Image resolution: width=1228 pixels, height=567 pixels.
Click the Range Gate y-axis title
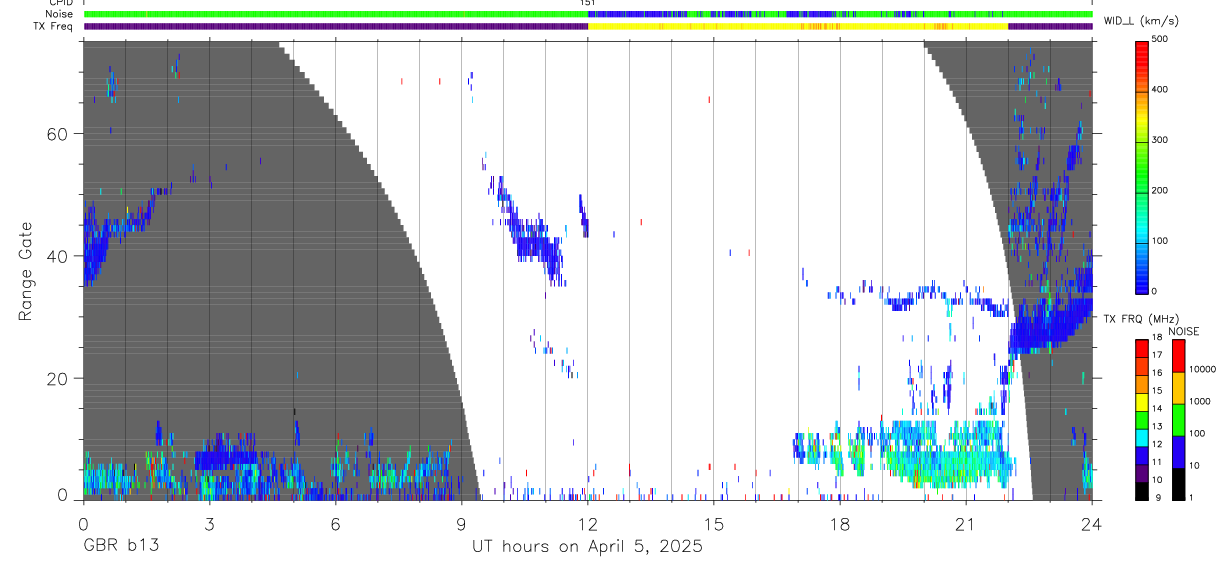26,271
